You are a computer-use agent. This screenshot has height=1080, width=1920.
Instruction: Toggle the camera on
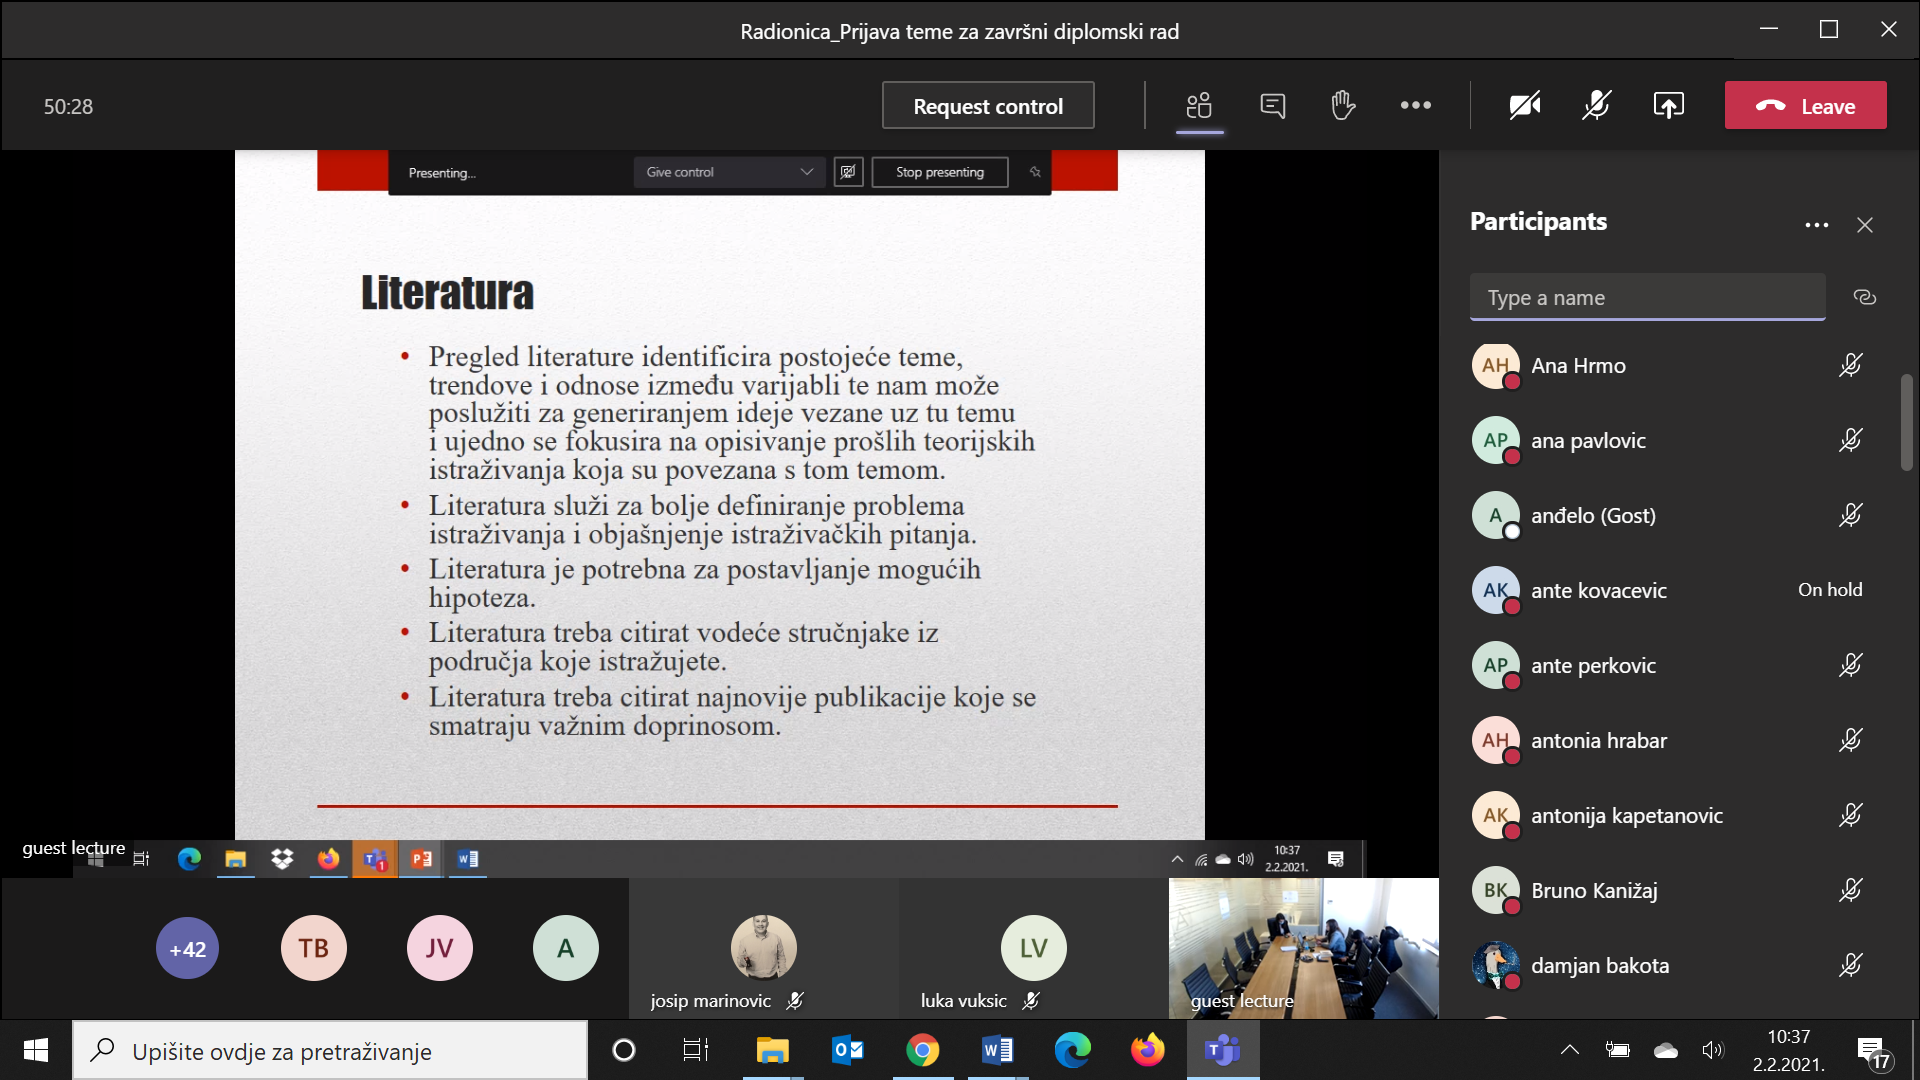[x=1524, y=105]
